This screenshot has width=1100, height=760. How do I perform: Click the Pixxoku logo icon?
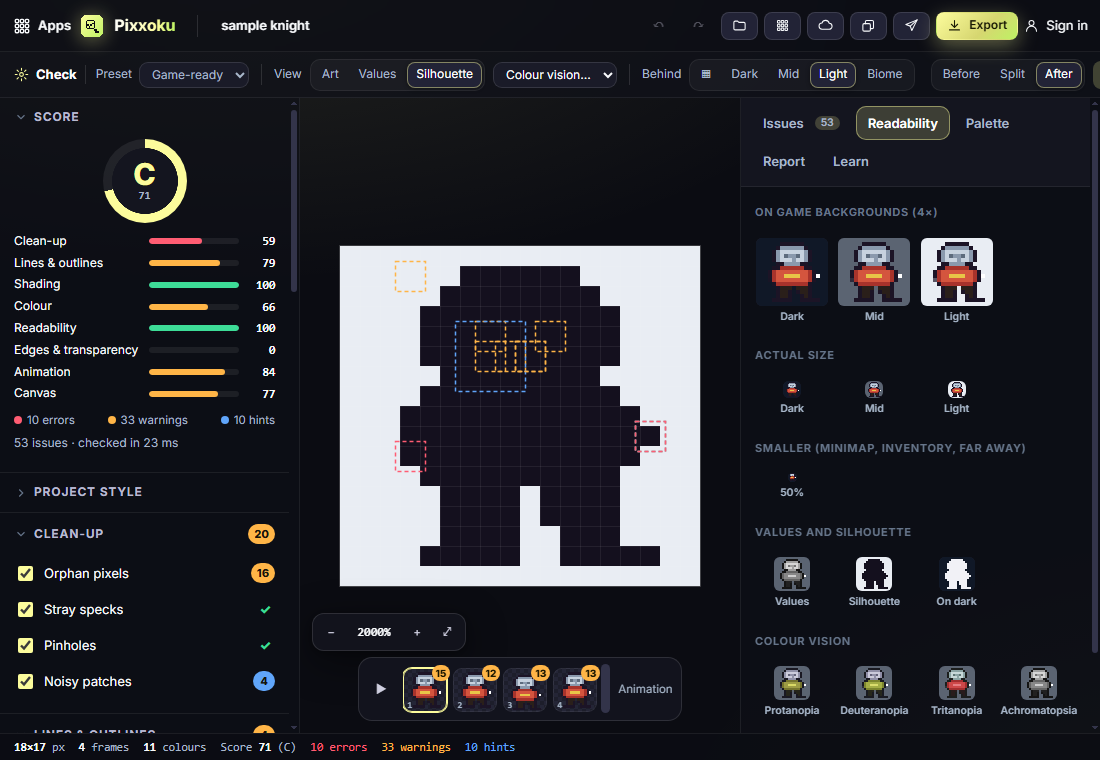[92, 26]
